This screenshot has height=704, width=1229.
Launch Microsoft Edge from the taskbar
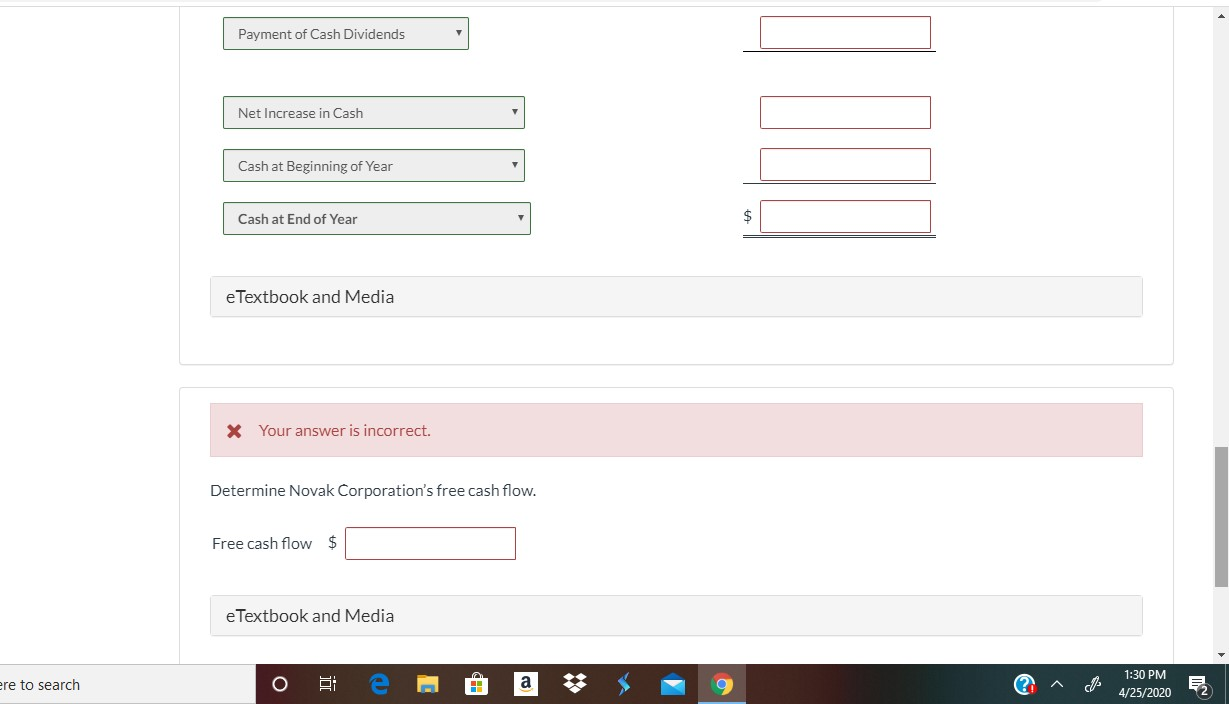(x=379, y=685)
